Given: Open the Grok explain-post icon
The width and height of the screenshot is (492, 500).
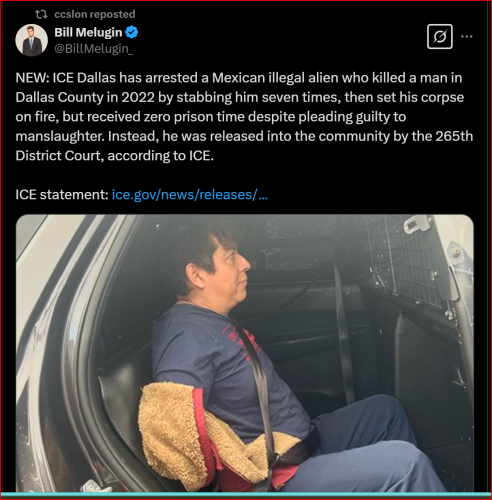Looking at the screenshot, I should [x=440, y=37].
